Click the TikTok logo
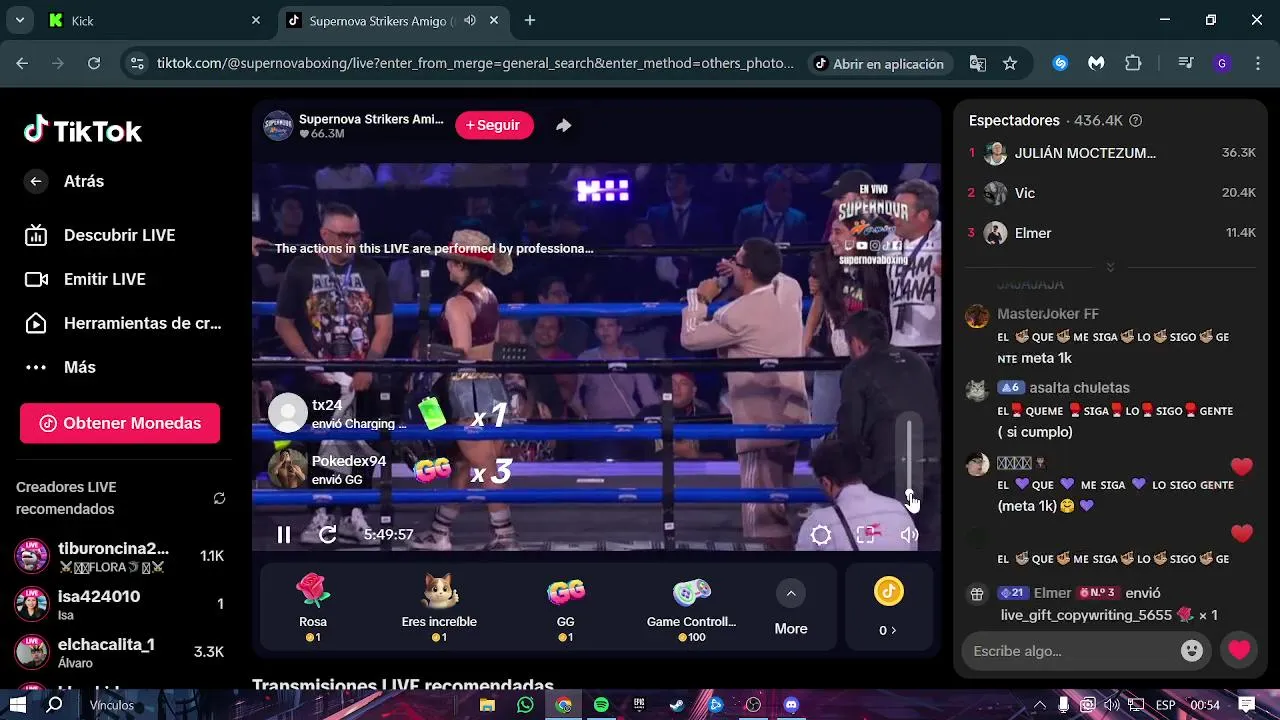The height and width of the screenshot is (720, 1280). point(83,130)
